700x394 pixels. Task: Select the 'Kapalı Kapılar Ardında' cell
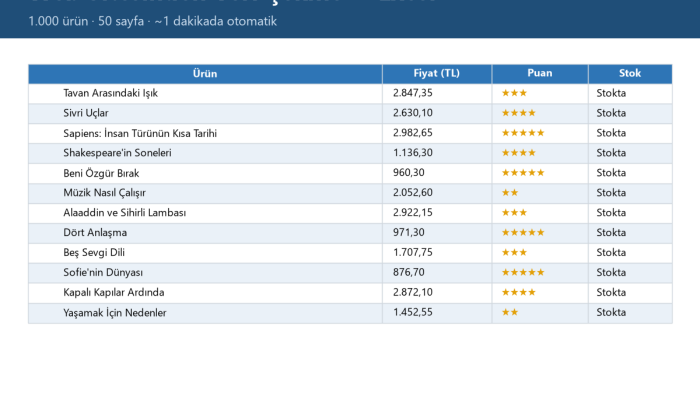pos(205,293)
